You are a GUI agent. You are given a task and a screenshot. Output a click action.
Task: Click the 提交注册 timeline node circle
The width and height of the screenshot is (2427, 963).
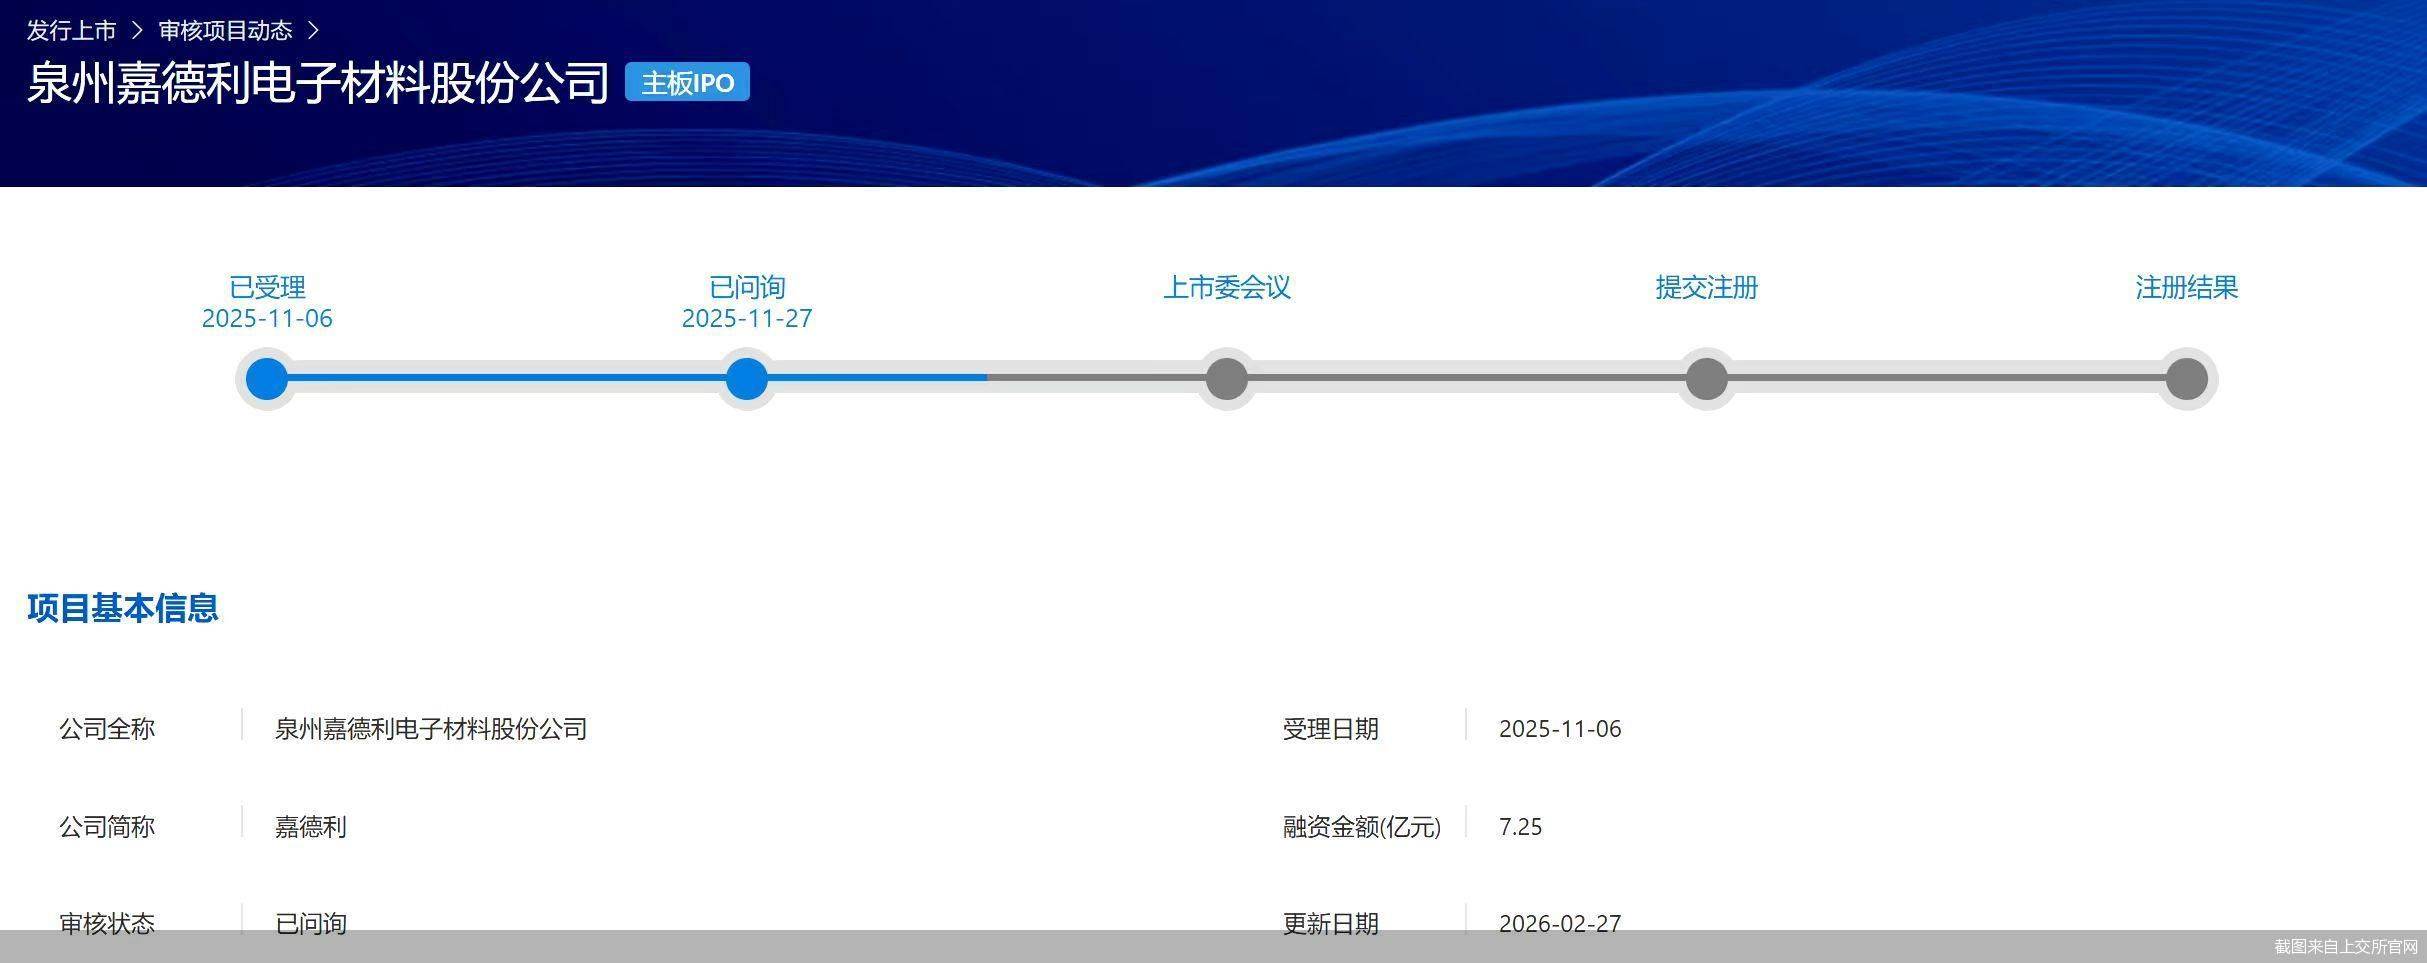[1706, 379]
